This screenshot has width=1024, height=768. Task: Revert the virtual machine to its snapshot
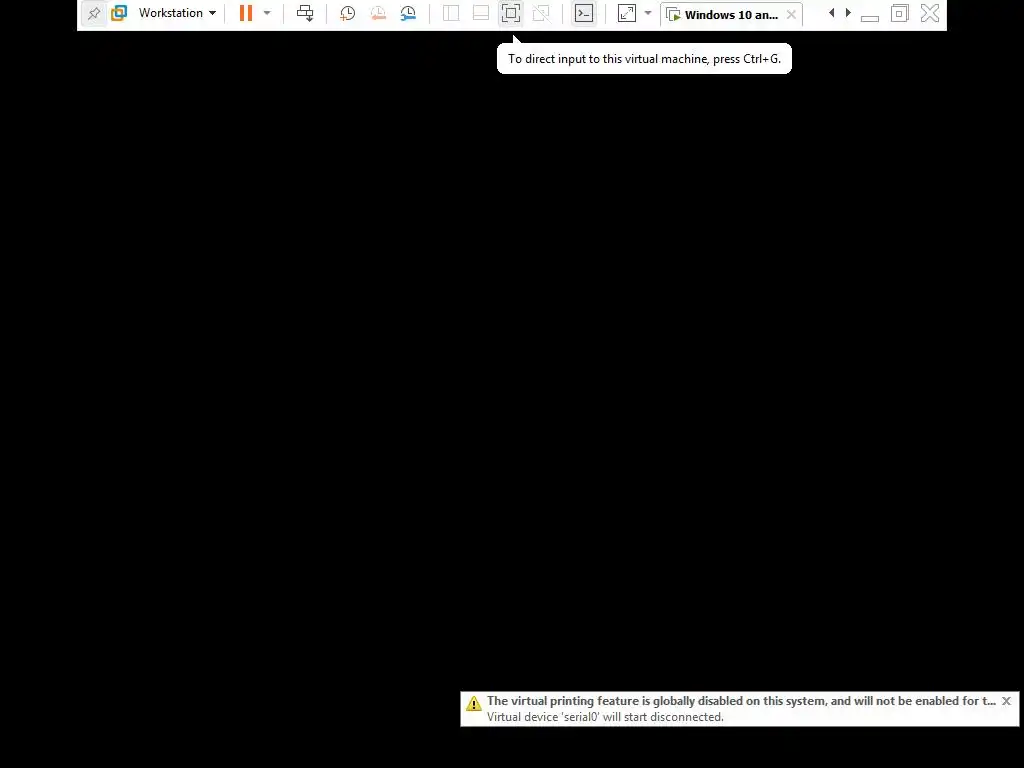(x=378, y=13)
